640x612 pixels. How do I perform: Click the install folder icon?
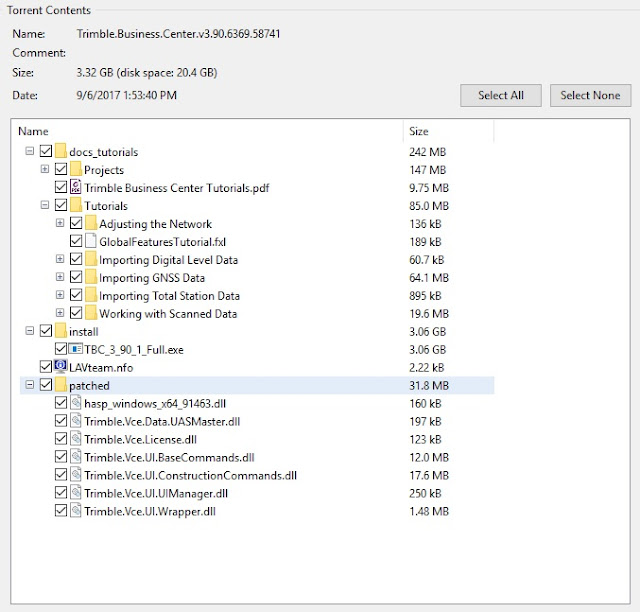click(61, 331)
